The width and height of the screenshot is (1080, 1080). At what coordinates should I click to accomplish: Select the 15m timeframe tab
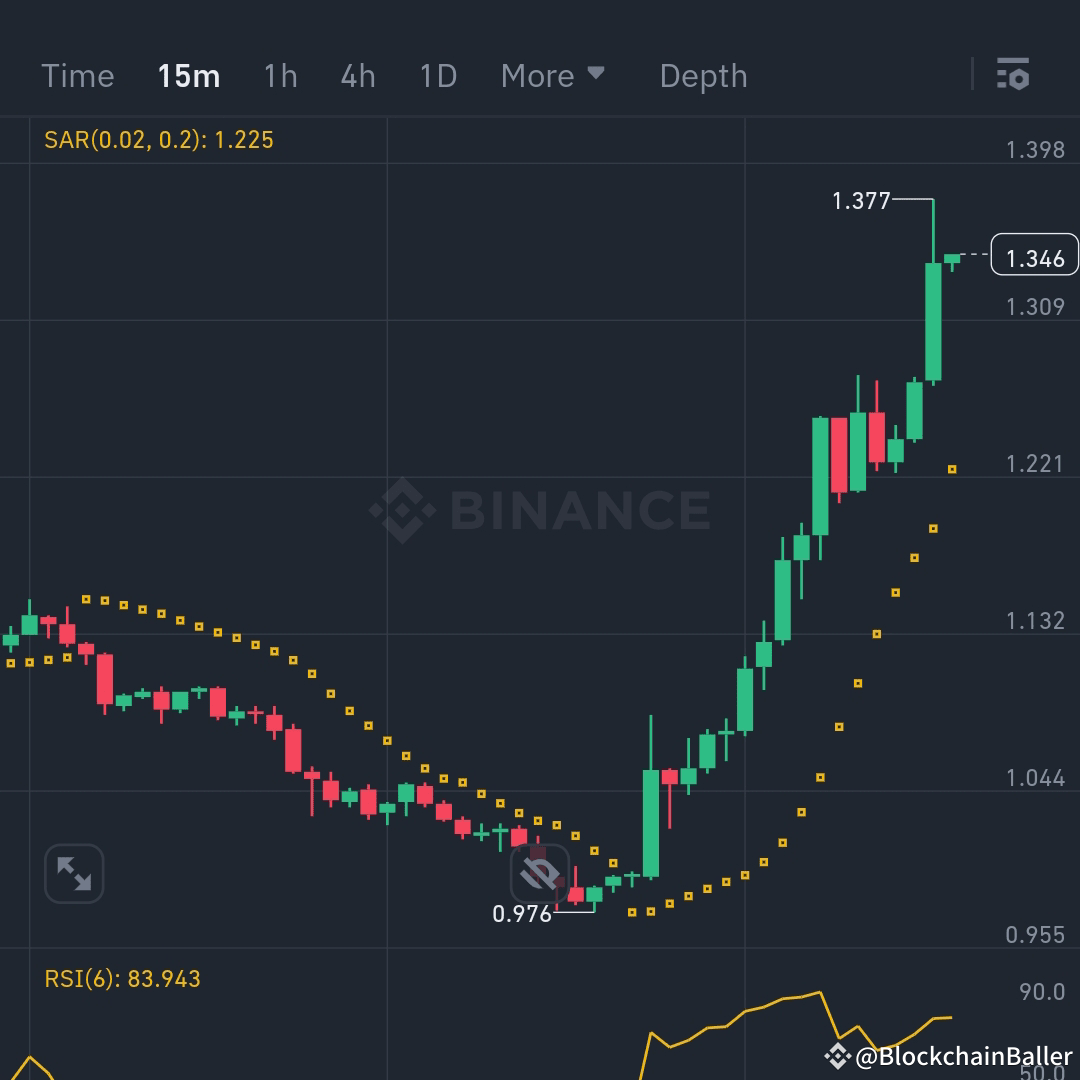point(189,75)
